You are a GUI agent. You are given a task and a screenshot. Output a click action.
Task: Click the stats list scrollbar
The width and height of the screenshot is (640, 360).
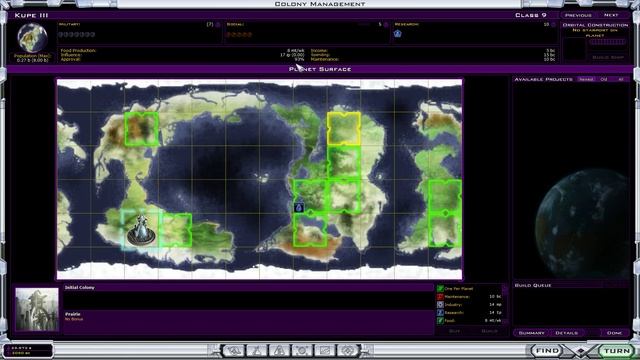[505, 304]
